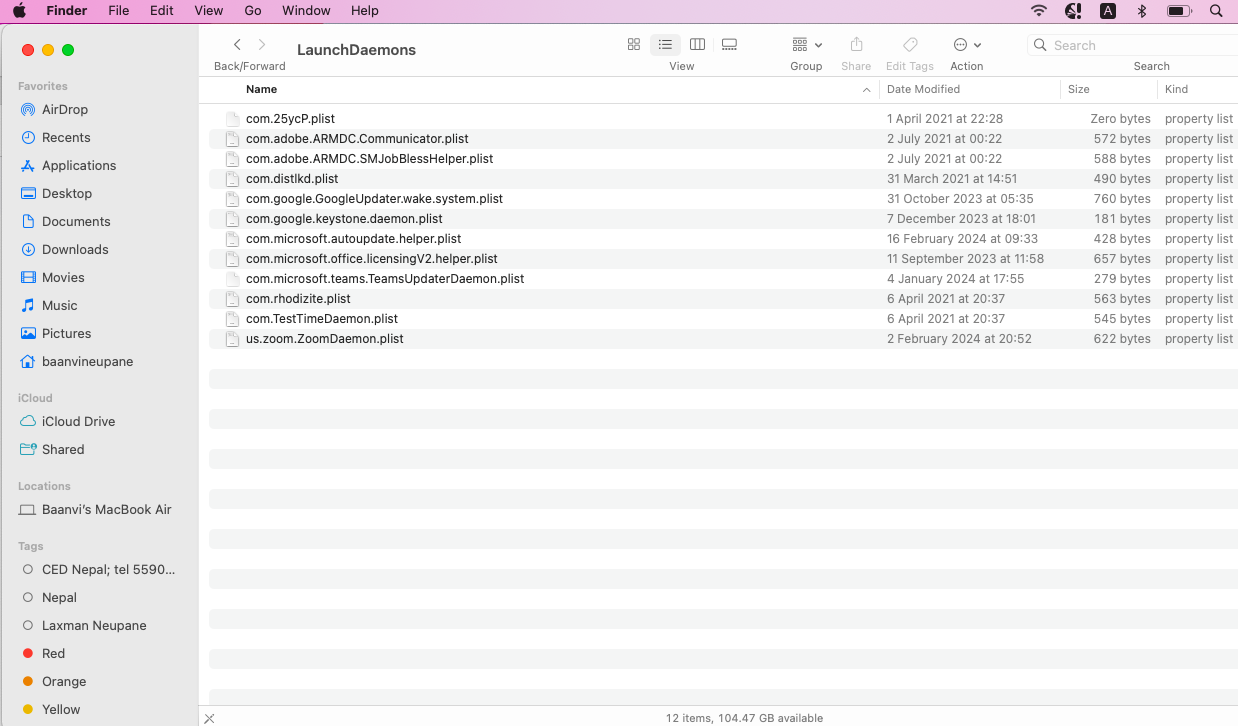The image size is (1238, 726).
Task: Open the Help menu
Action: [x=365, y=11]
